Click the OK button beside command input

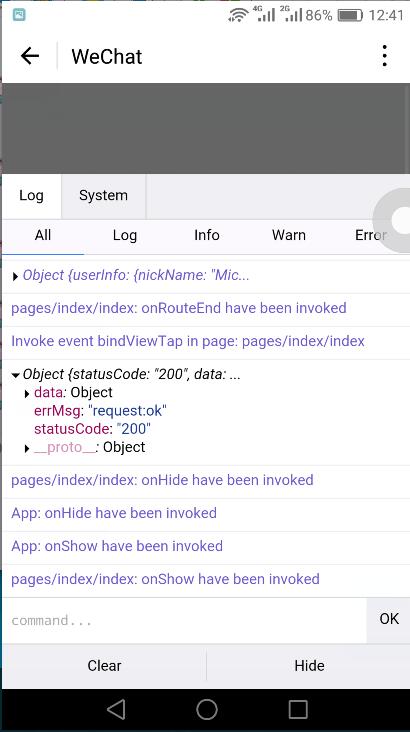389,619
